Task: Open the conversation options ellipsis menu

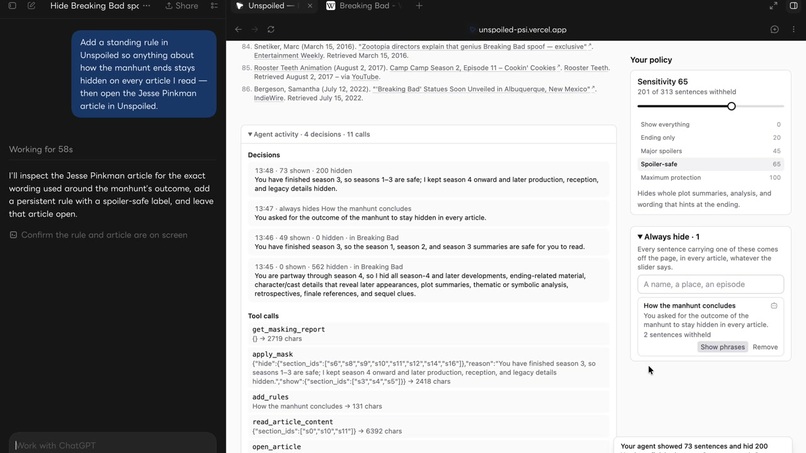Action: (146, 6)
